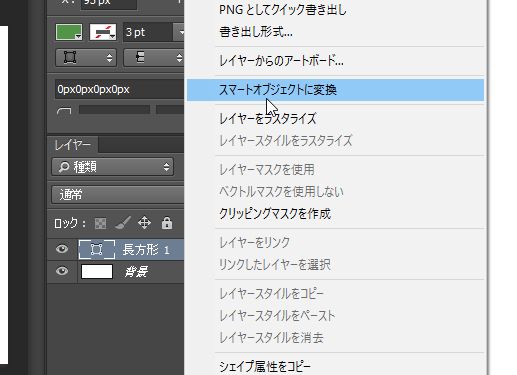Click the 長方形 1 layer thumbnail
The width and height of the screenshot is (517, 375).
pyautogui.click(x=97, y=249)
